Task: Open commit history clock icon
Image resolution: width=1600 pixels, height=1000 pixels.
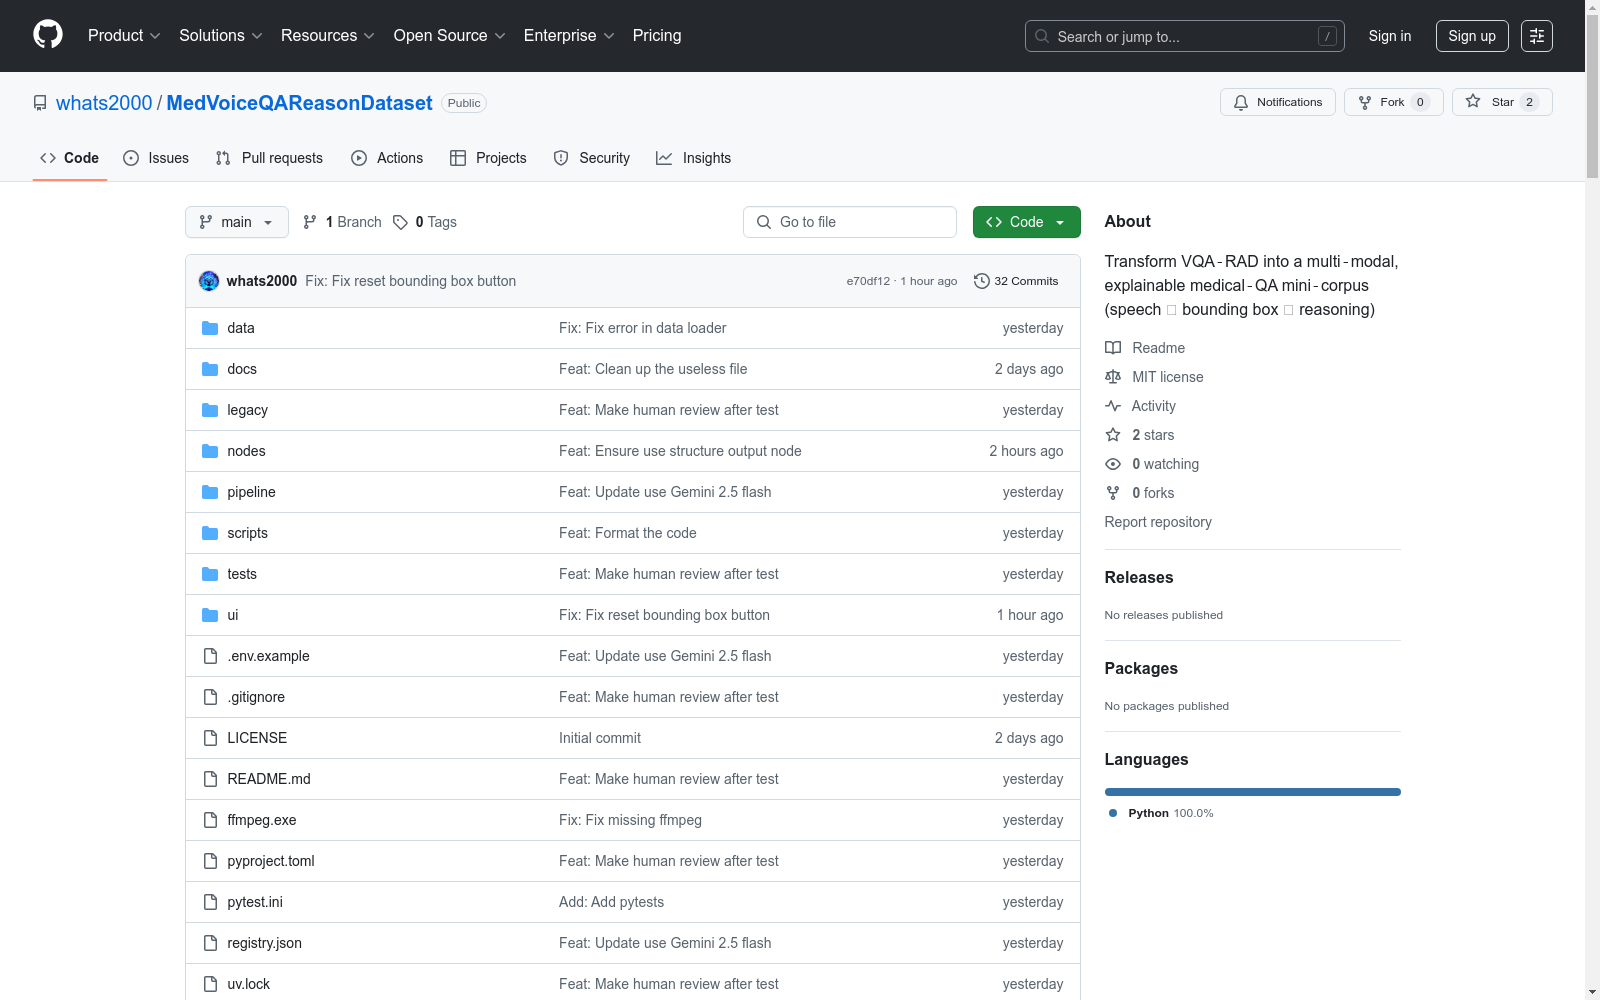Action: [x=982, y=281]
